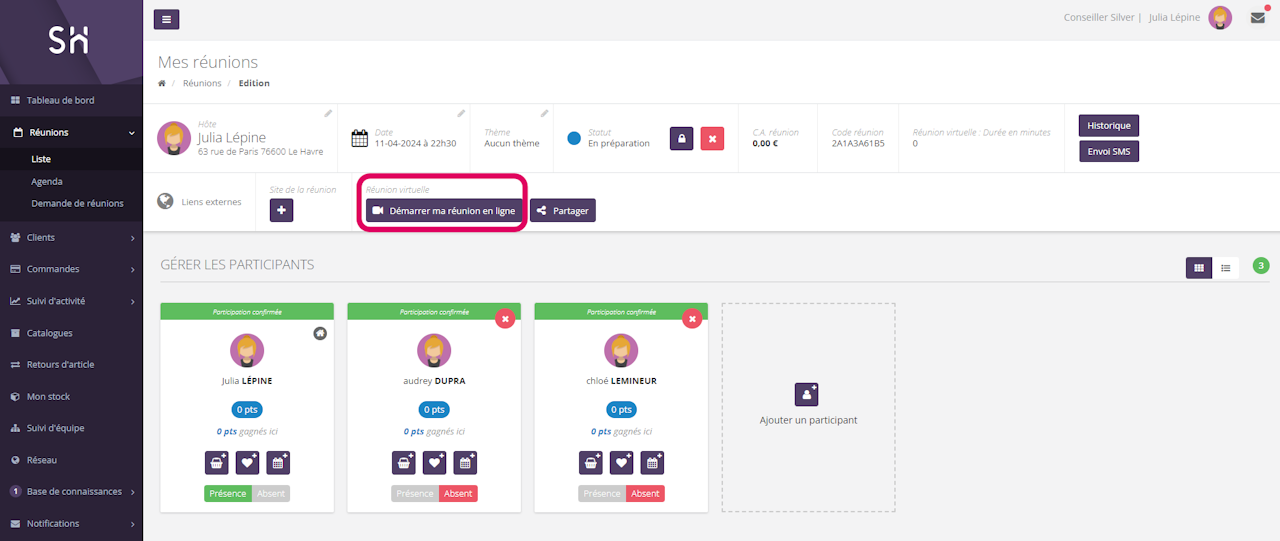Click the hamburger menu toggle icon
The width and height of the screenshot is (1280, 541).
167,19
